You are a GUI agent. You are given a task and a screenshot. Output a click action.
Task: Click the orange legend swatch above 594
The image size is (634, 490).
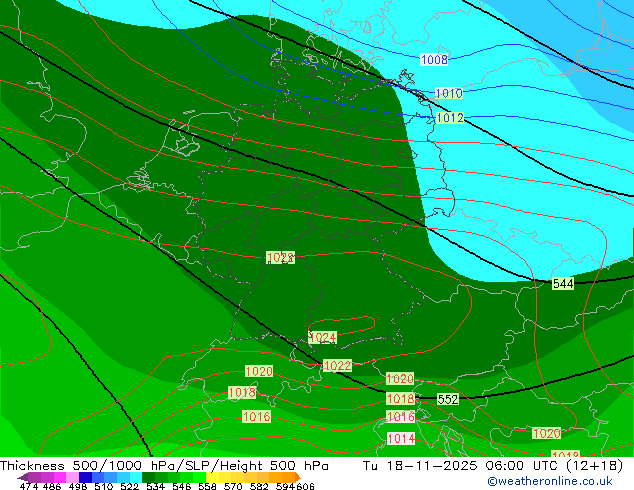[288, 477]
